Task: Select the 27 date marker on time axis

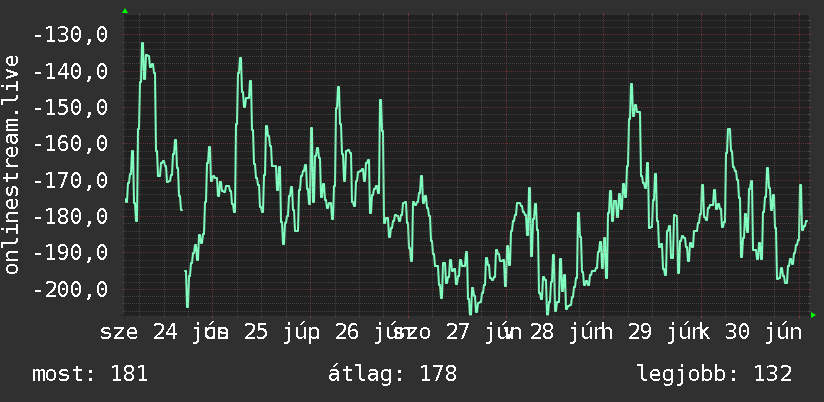Action: pos(457,332)
